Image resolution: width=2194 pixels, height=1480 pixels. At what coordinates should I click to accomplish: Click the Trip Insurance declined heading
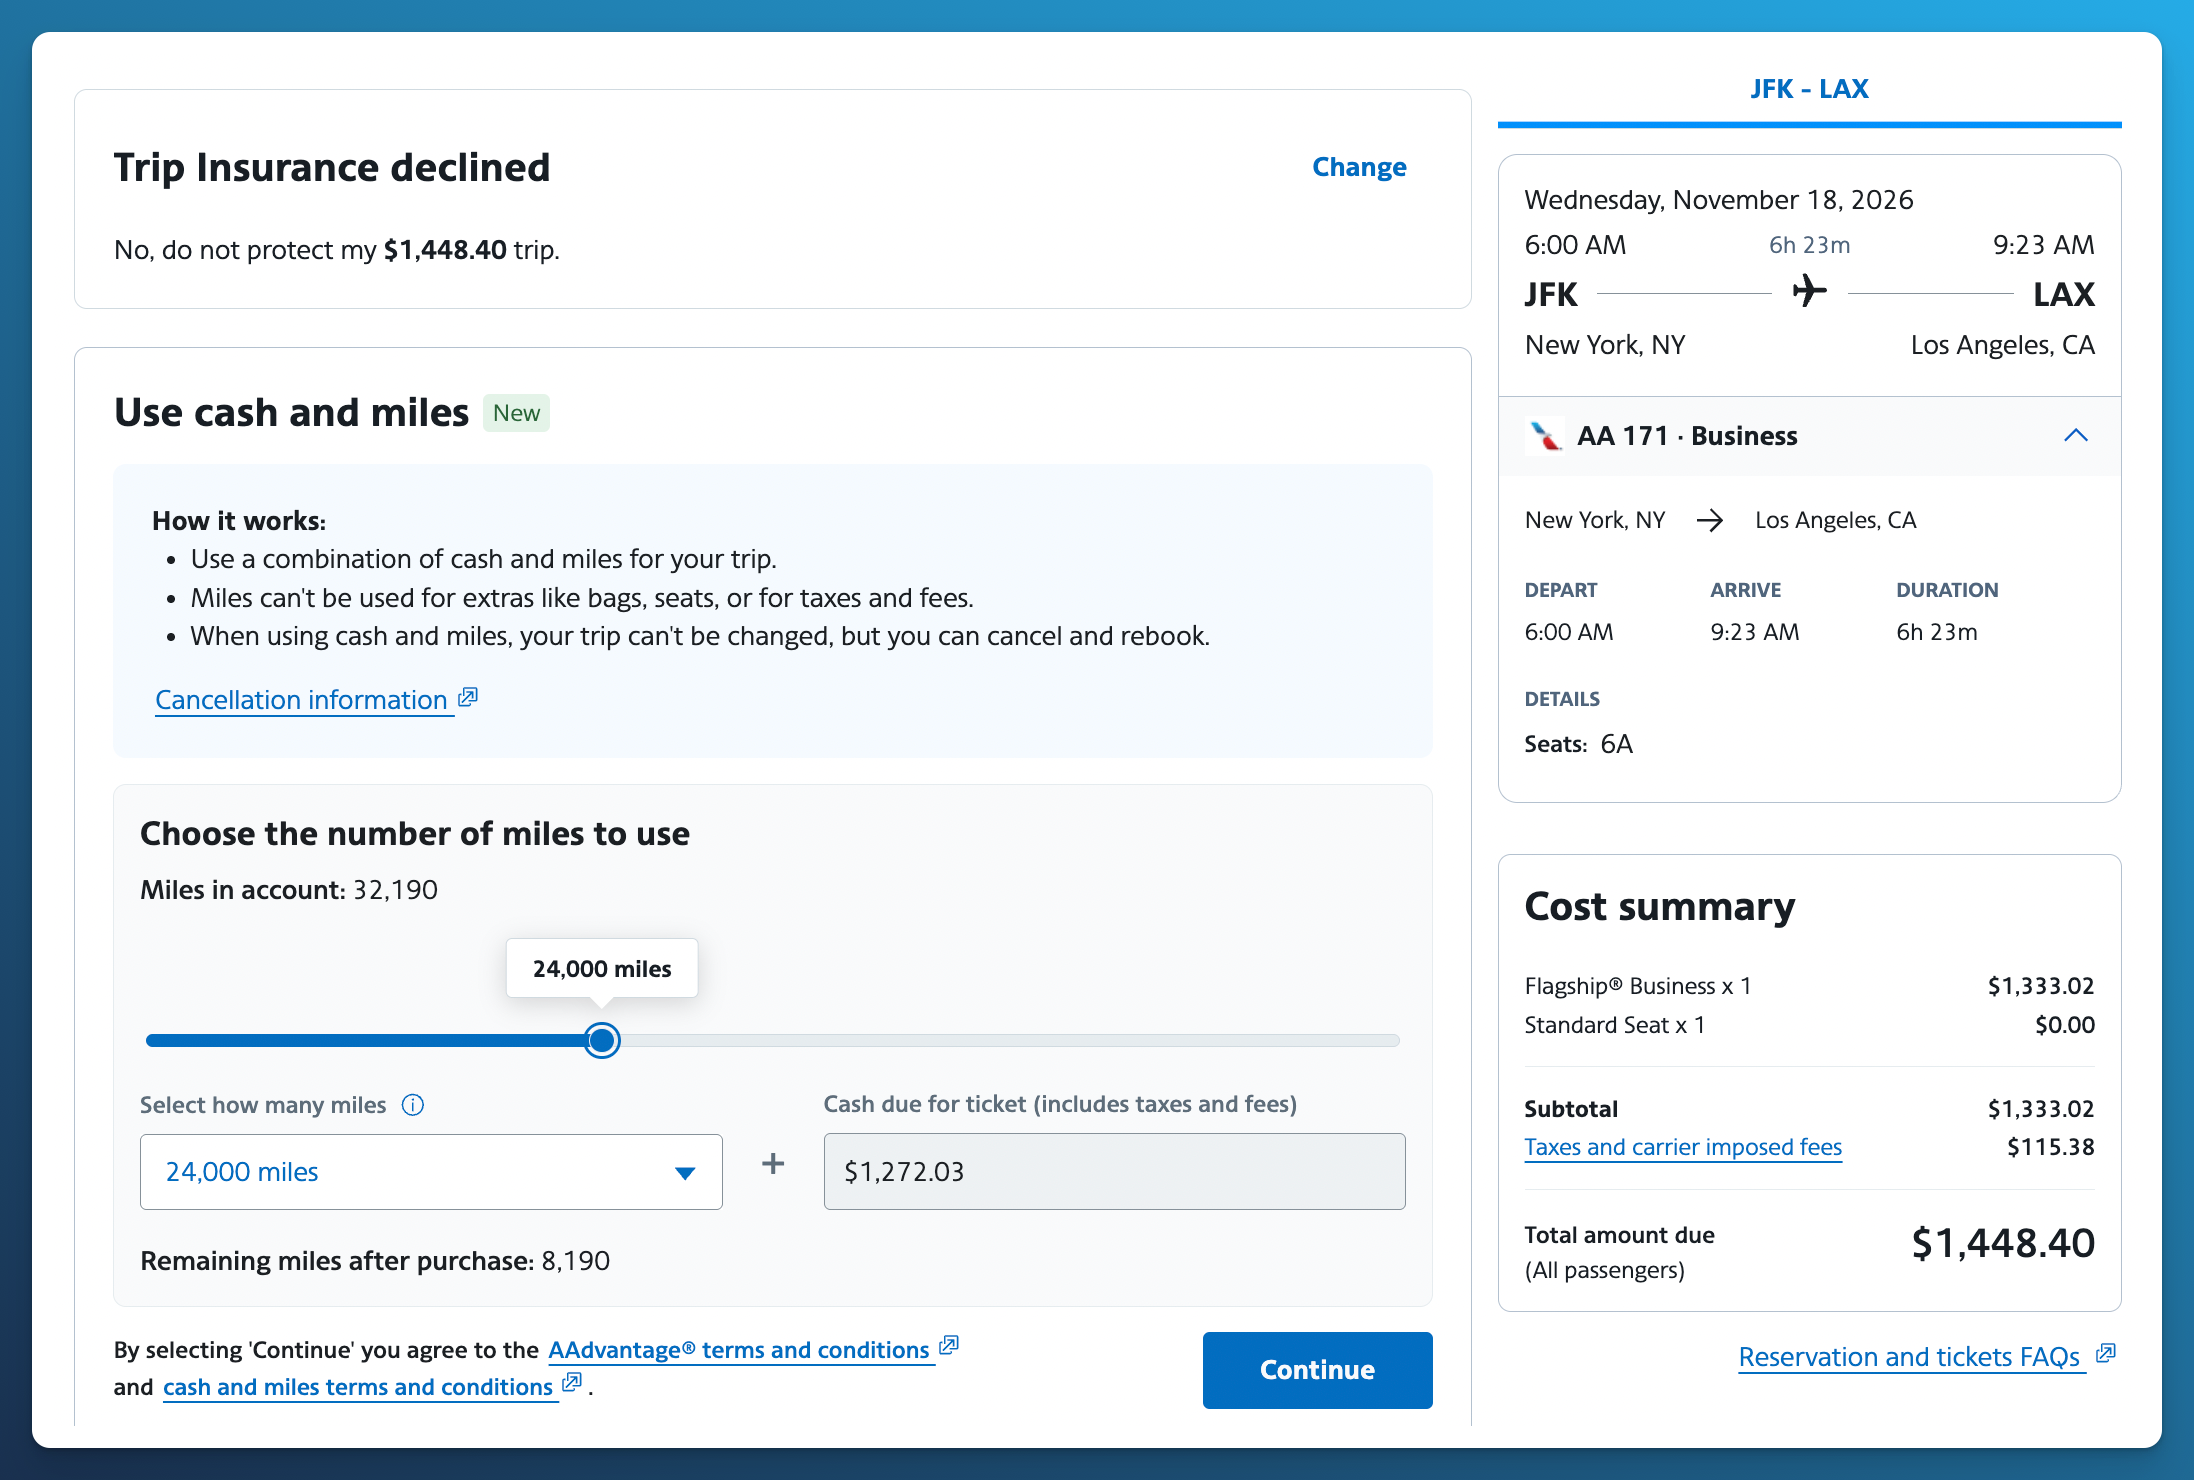coord(332,168)
